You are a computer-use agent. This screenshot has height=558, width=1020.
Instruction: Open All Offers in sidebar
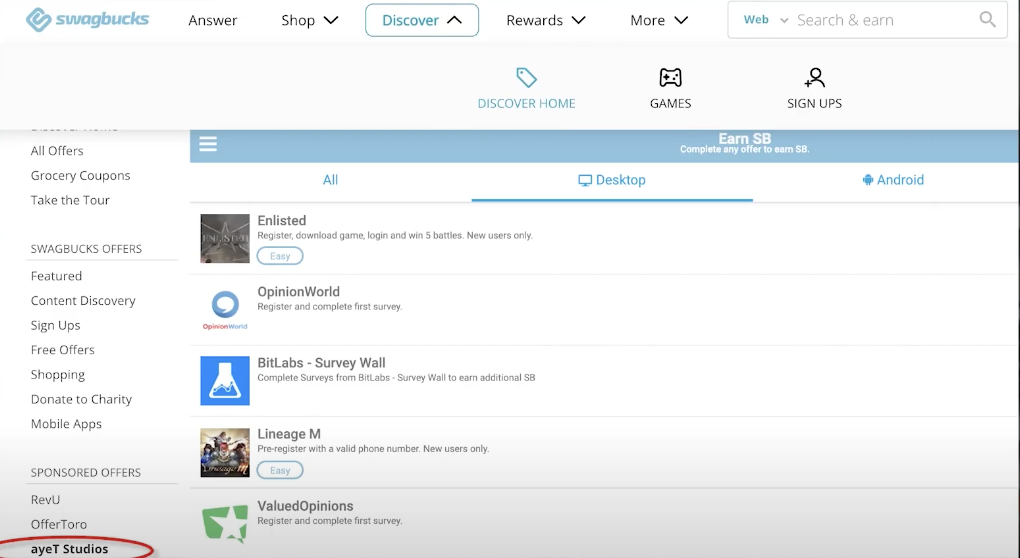click(x=57, y=151)
